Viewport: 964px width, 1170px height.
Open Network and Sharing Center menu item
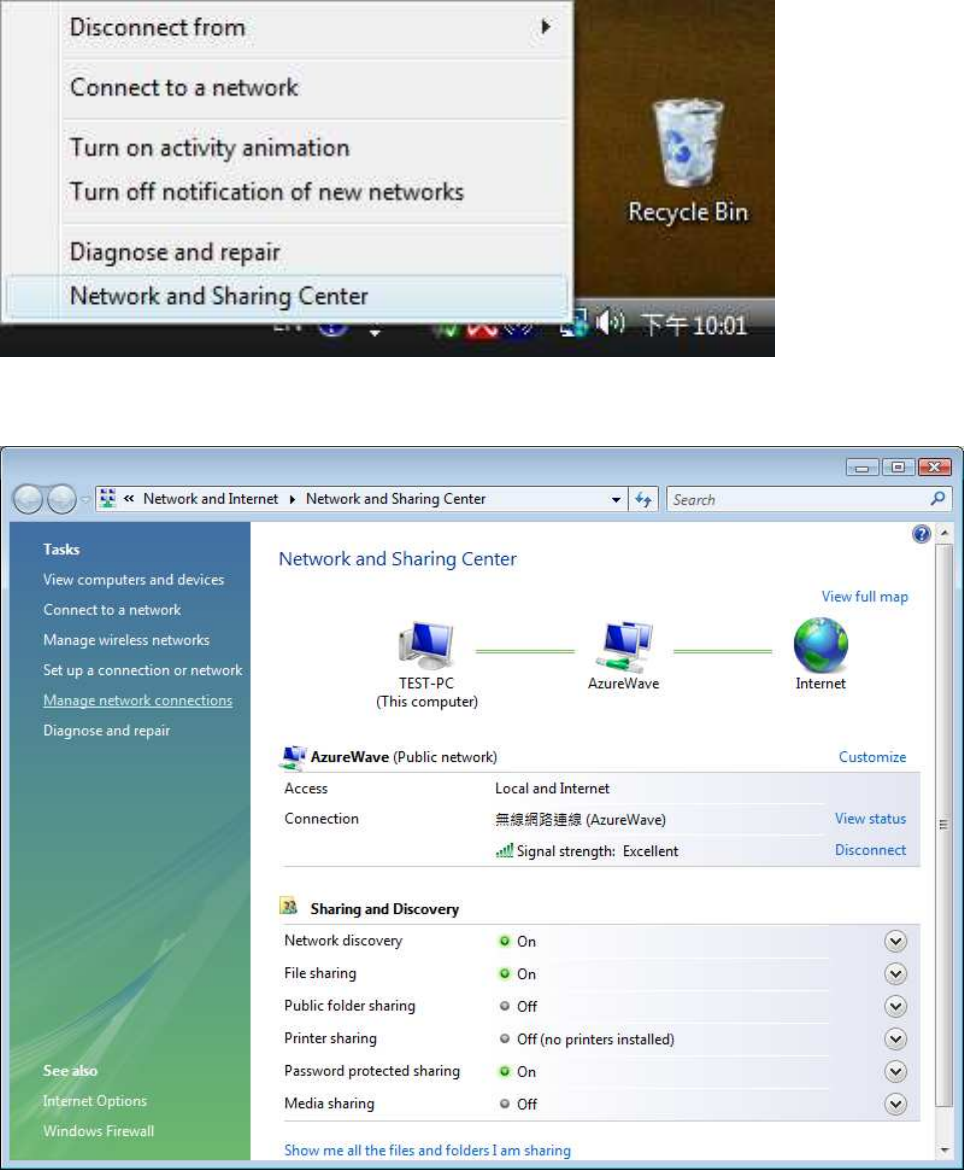tap(287, 296)
